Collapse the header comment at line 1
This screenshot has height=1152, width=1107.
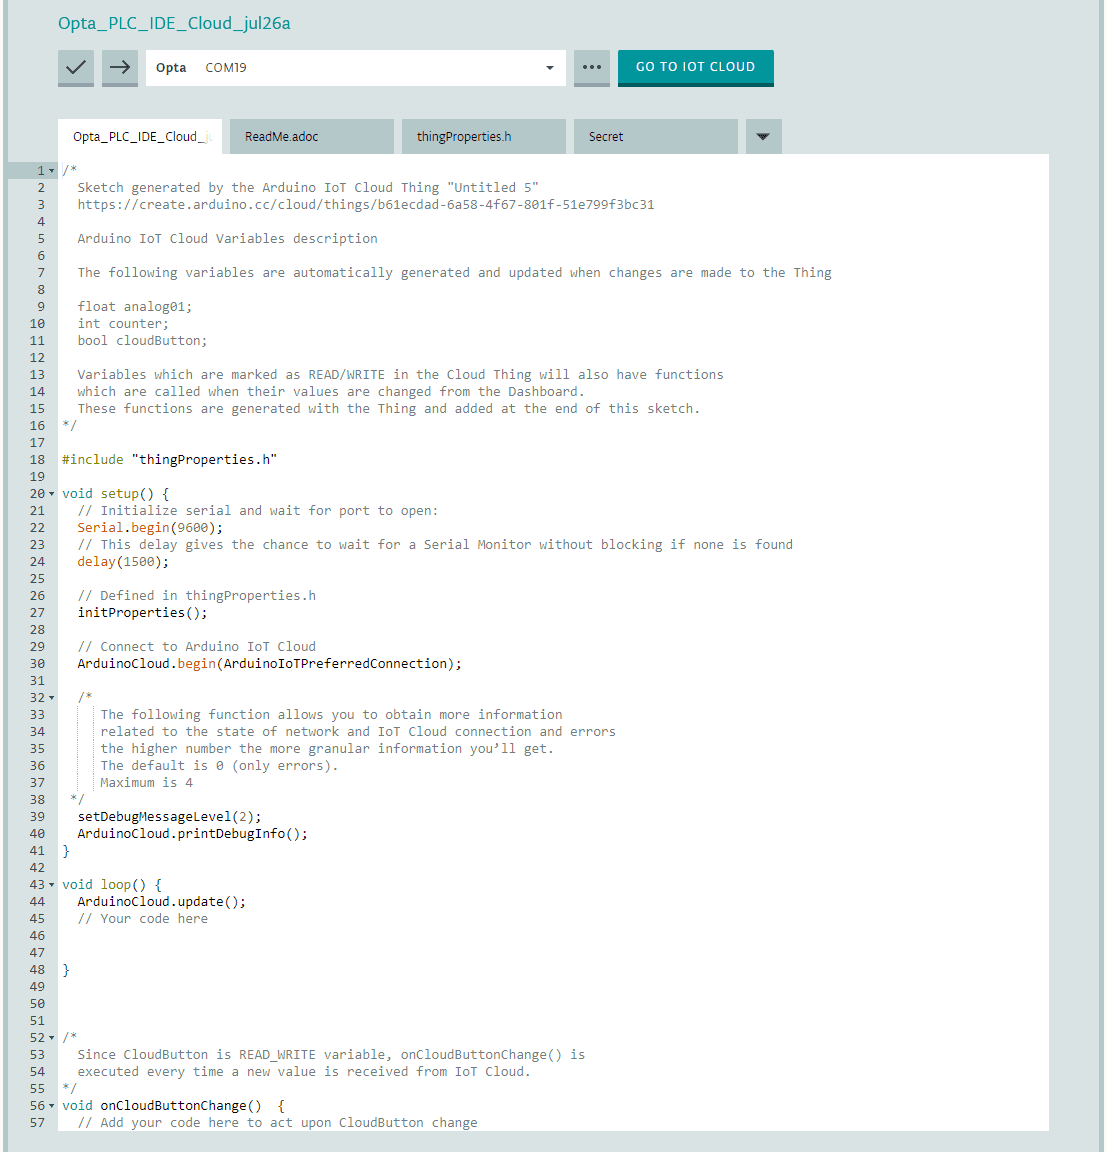[52, 171]
